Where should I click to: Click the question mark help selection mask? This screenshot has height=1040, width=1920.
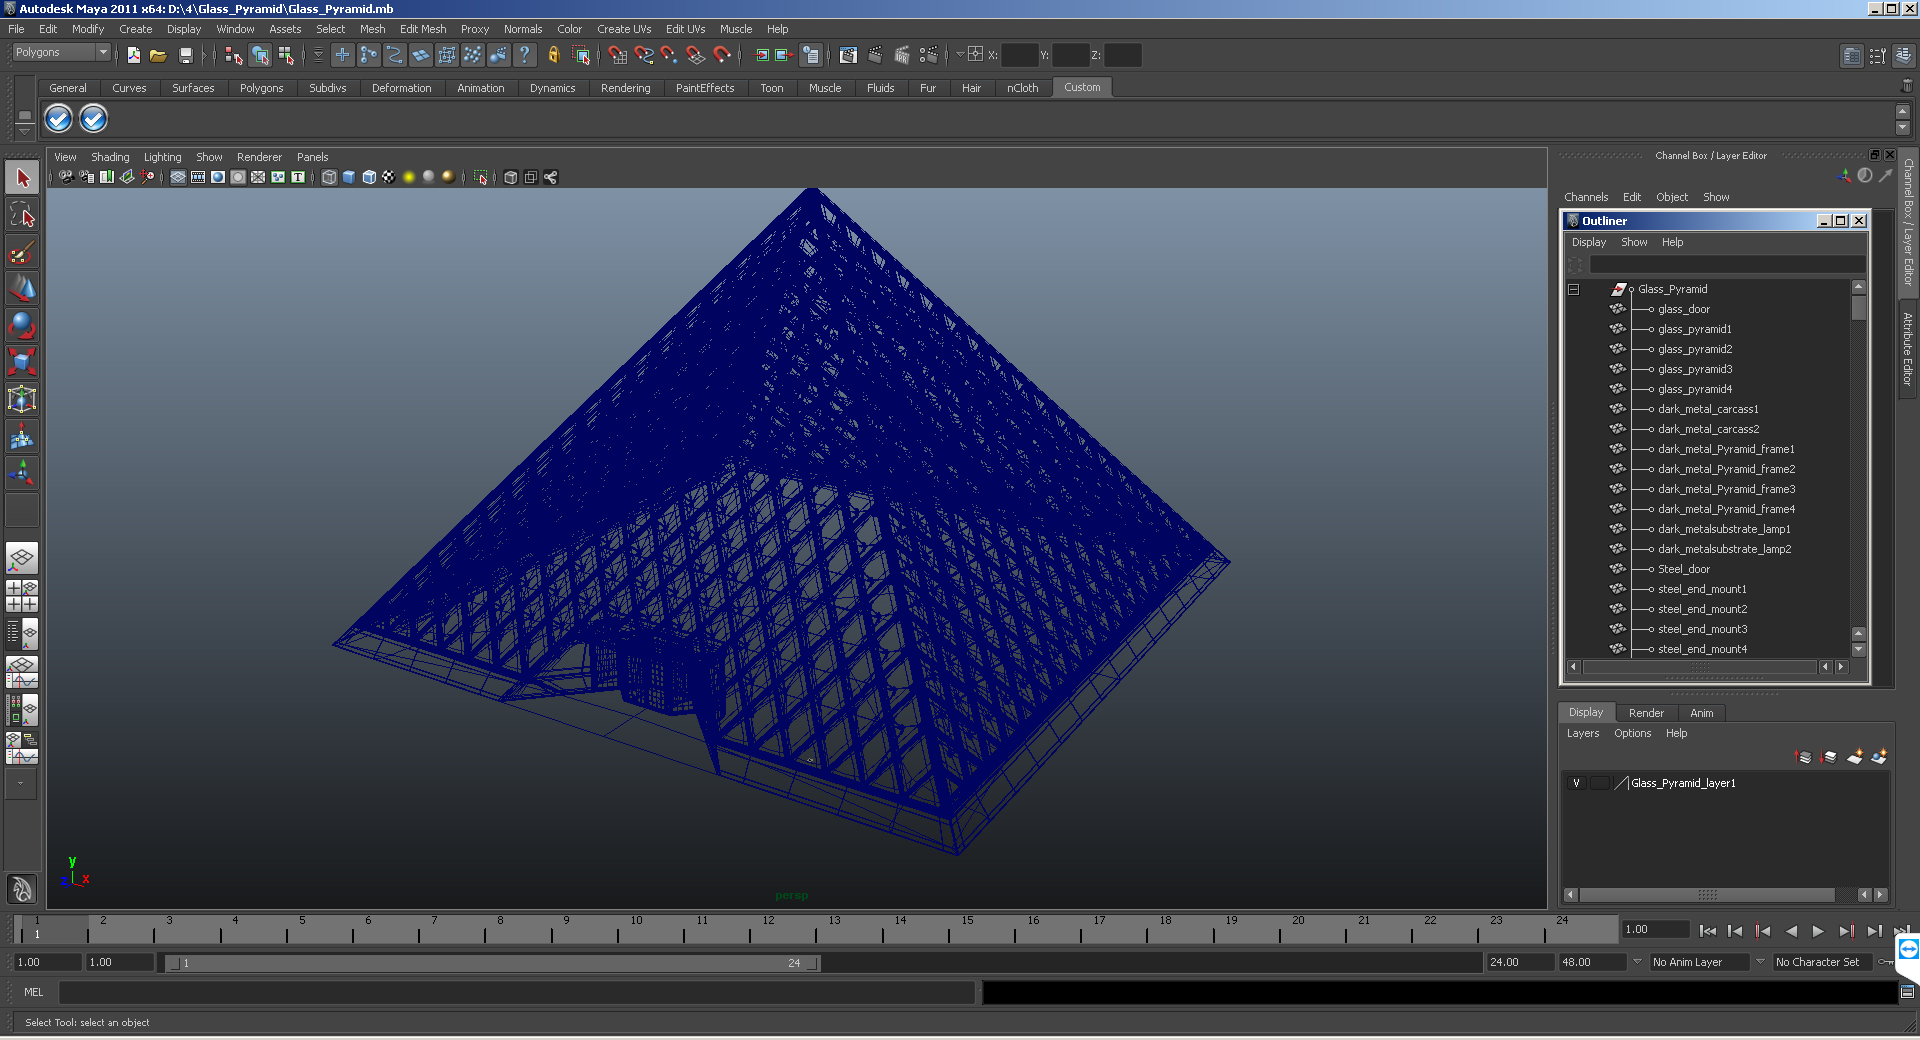point(524,55)
